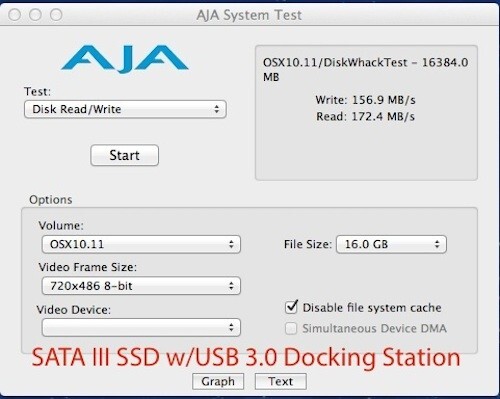Click the File Size: label

pyautogui.click(x=308, y=244)
